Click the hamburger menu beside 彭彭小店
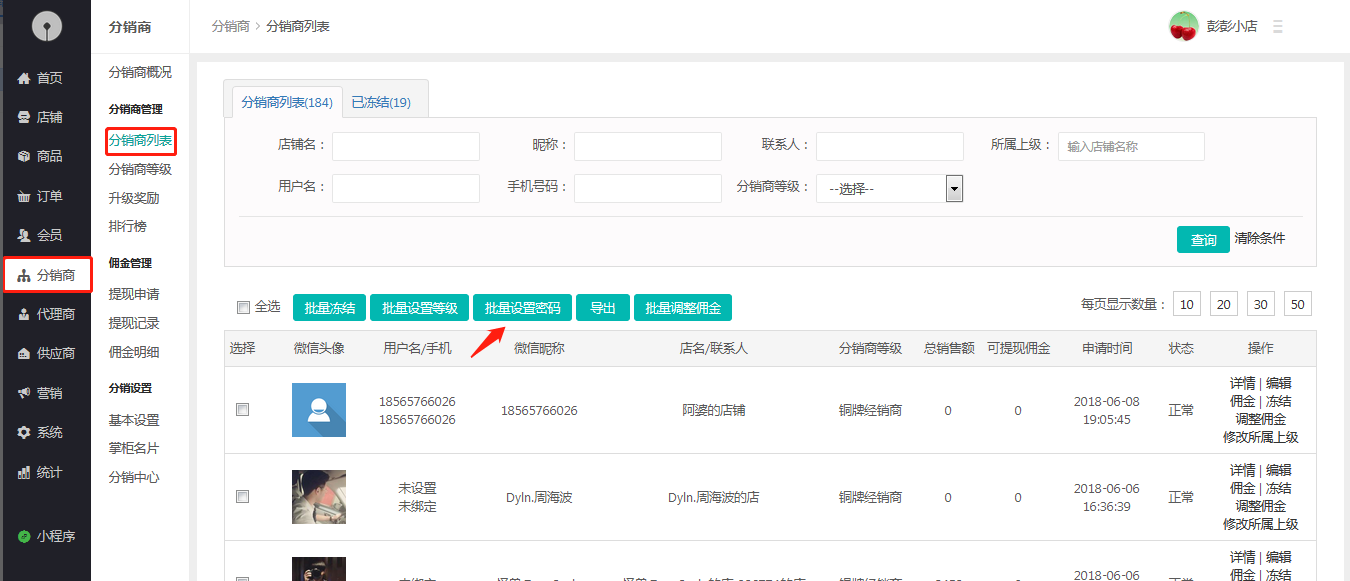This screenshot has height=581, width=1350. [x=1277, y=27]
